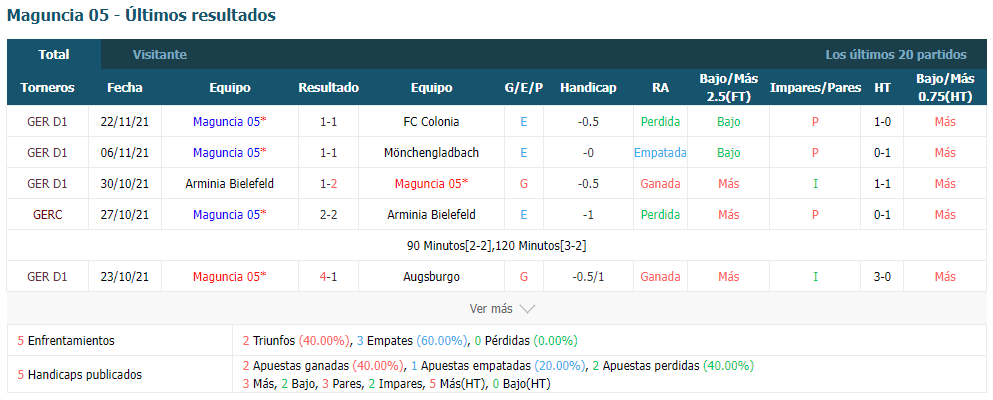Click FC Colonia team link
Viewport: 993px width, 400px height.
pyautogui.click(x=431, y=122)
